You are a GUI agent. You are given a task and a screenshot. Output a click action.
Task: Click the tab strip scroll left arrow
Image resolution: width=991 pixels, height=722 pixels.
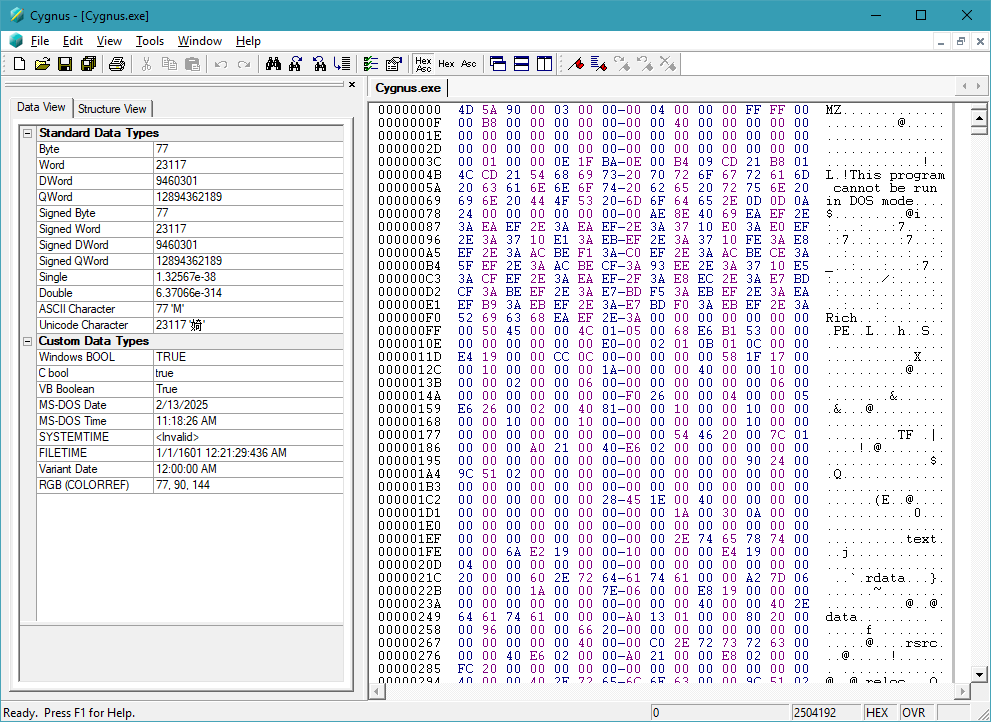[x=964, y=86]
